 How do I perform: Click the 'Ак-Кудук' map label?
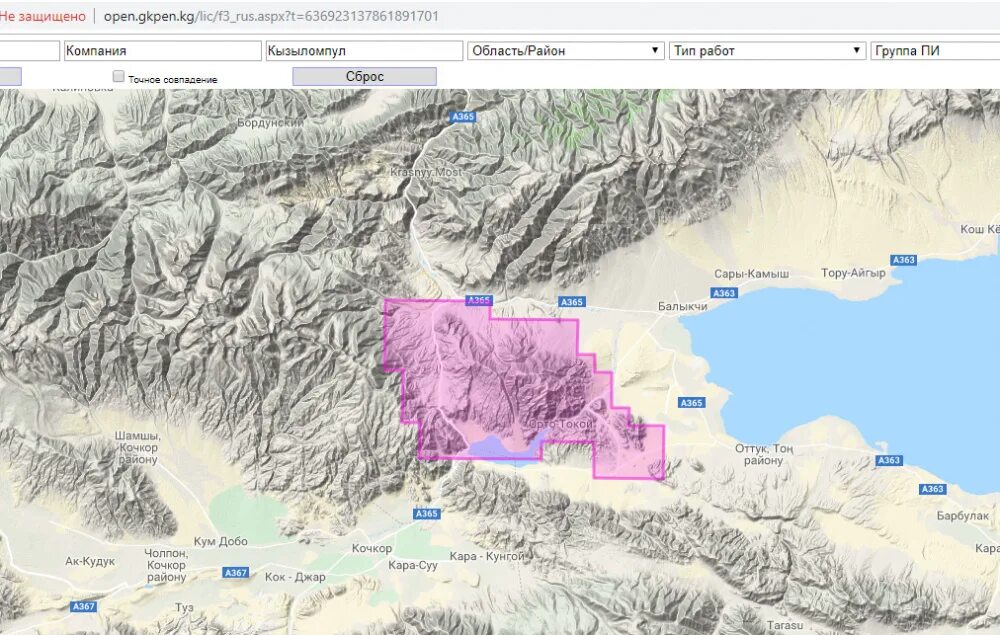[x=90, y=561]
